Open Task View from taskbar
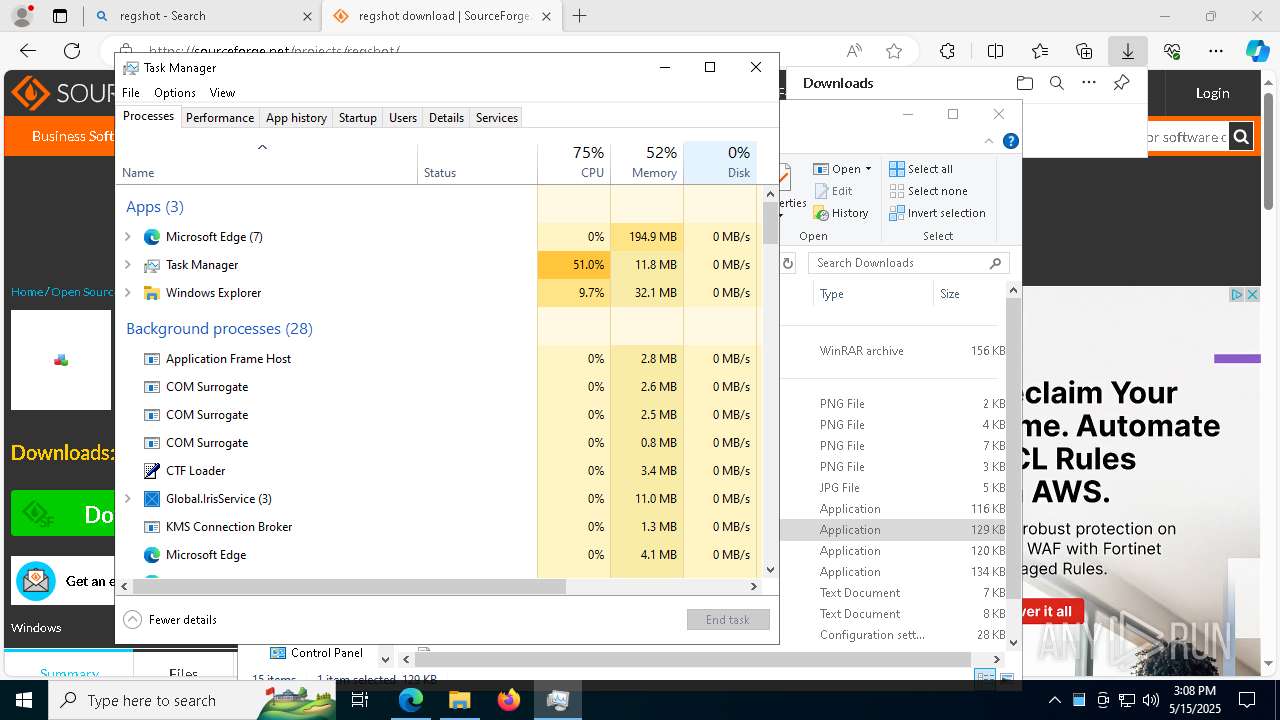 (x=360, y=700)
